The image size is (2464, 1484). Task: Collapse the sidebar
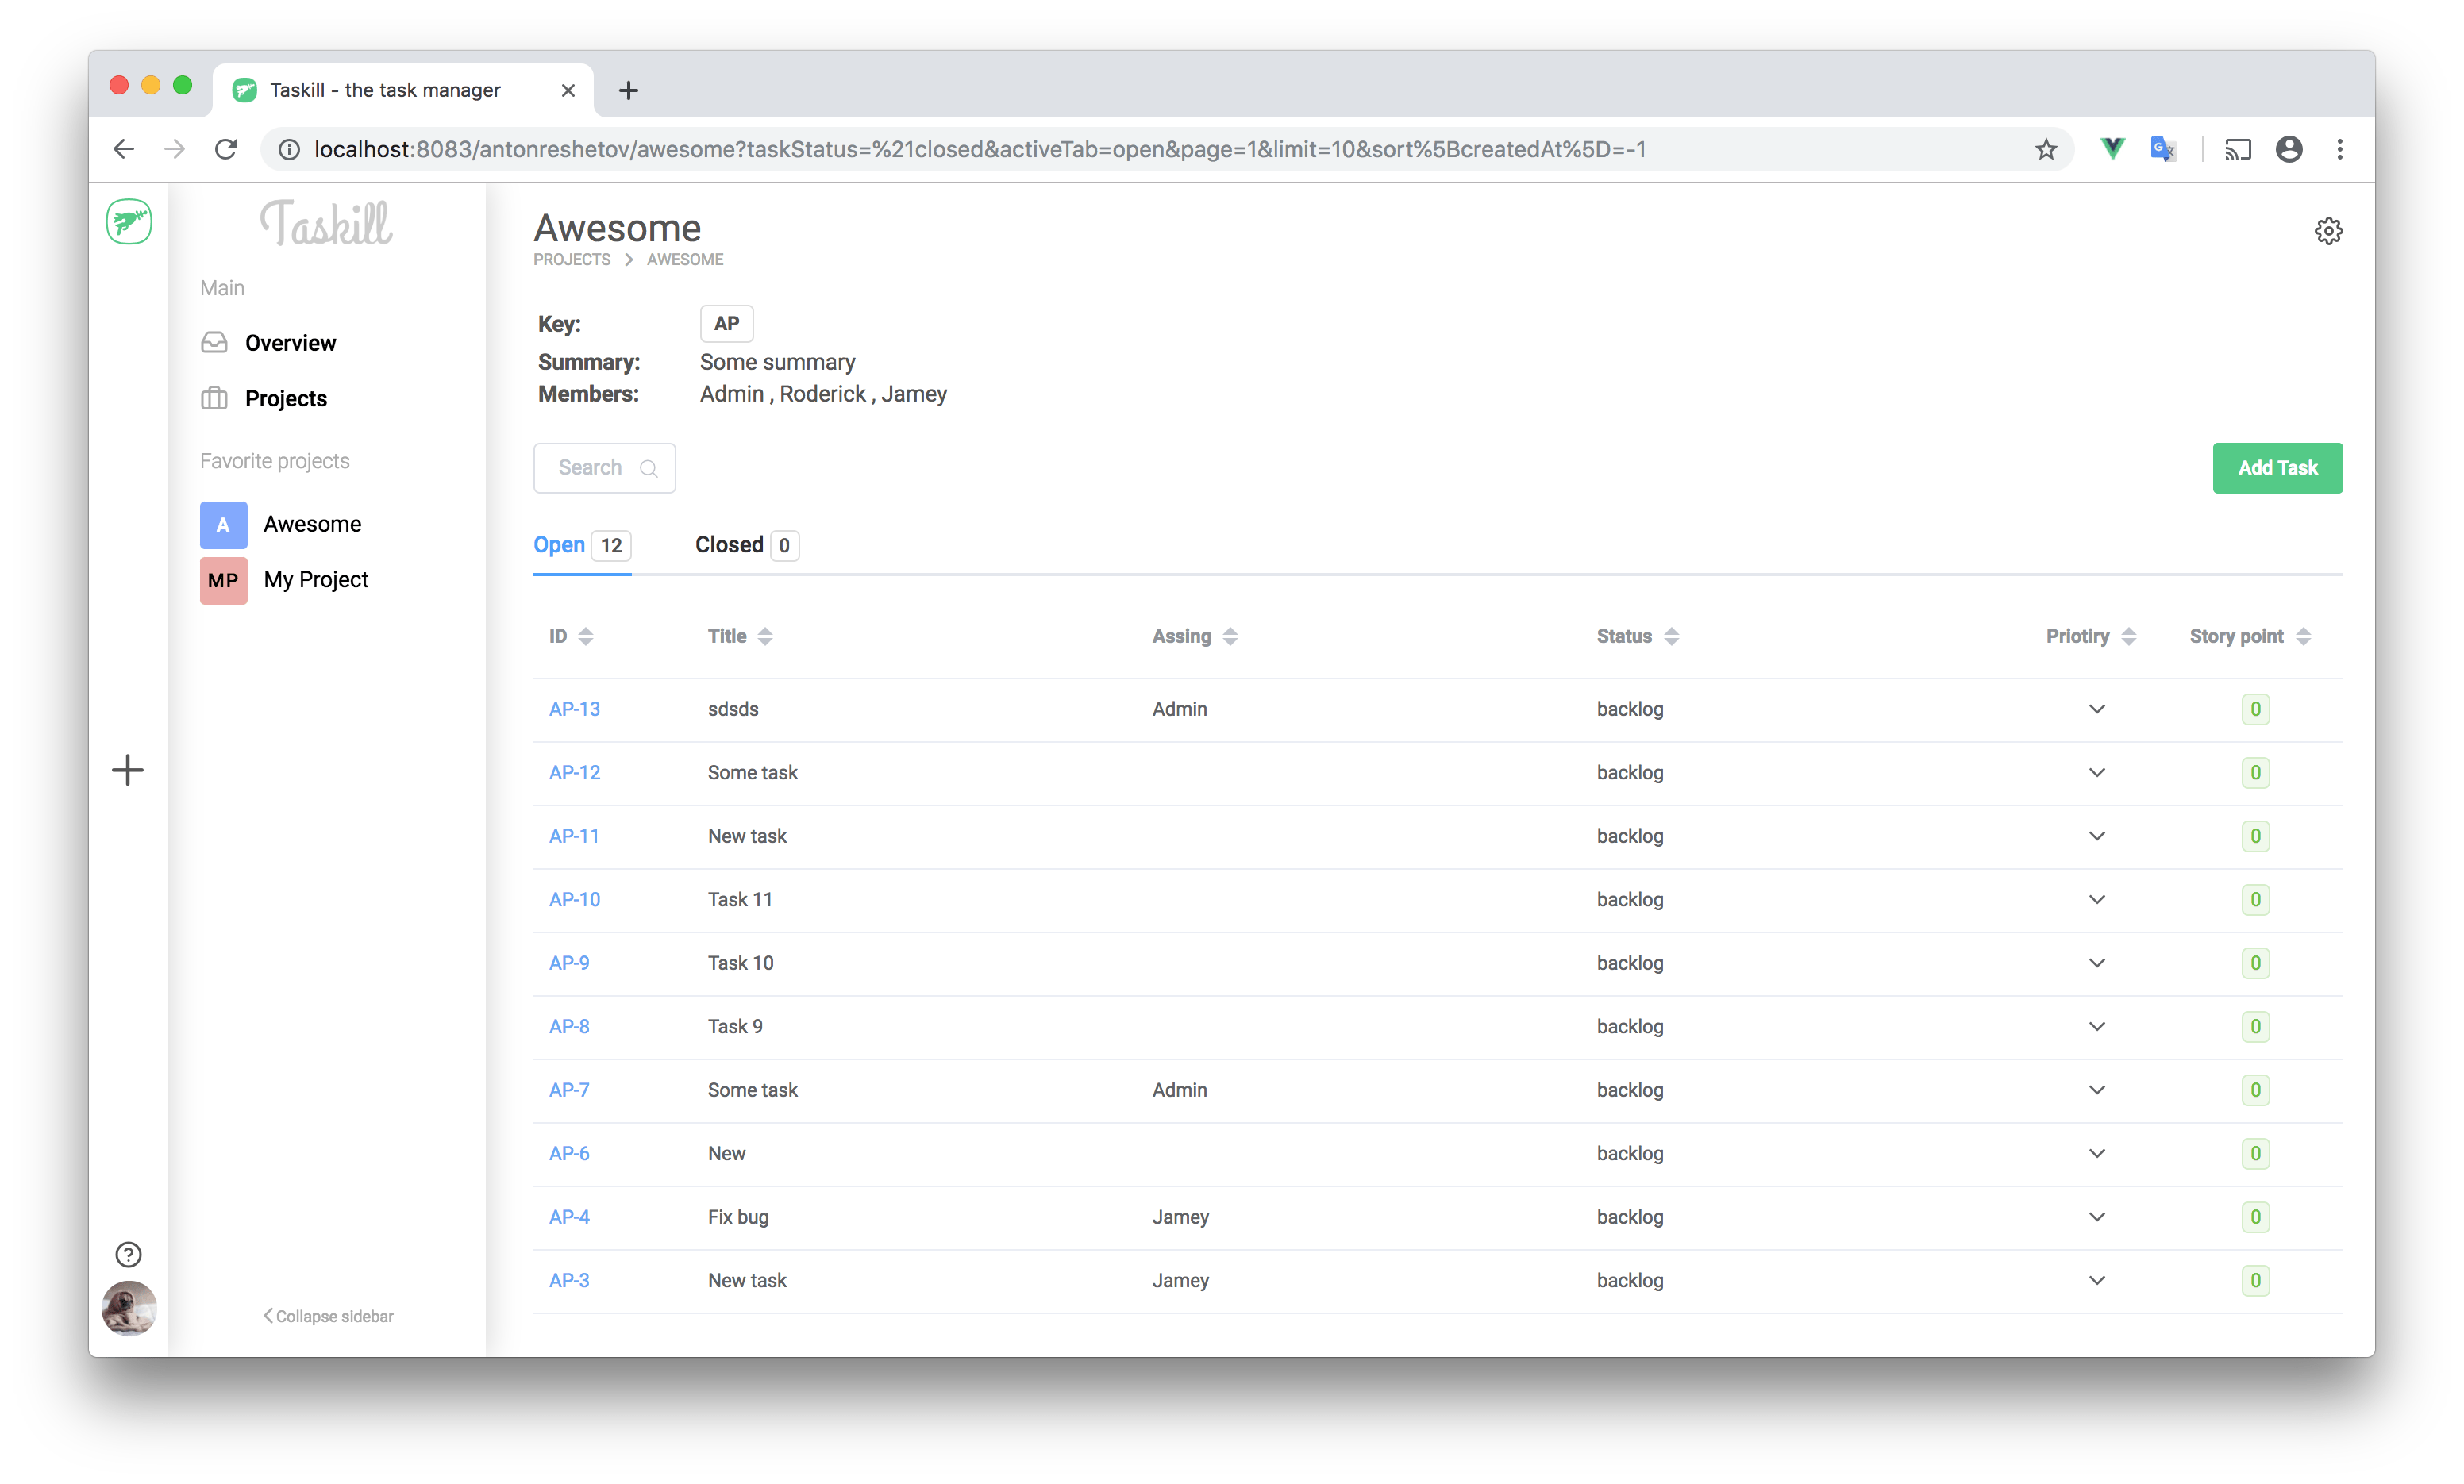point(328,1316)
